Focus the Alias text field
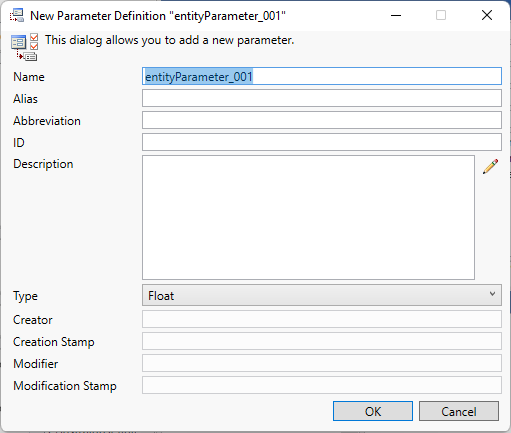This screenshot has height=433, width=511. tap(322, 98)
